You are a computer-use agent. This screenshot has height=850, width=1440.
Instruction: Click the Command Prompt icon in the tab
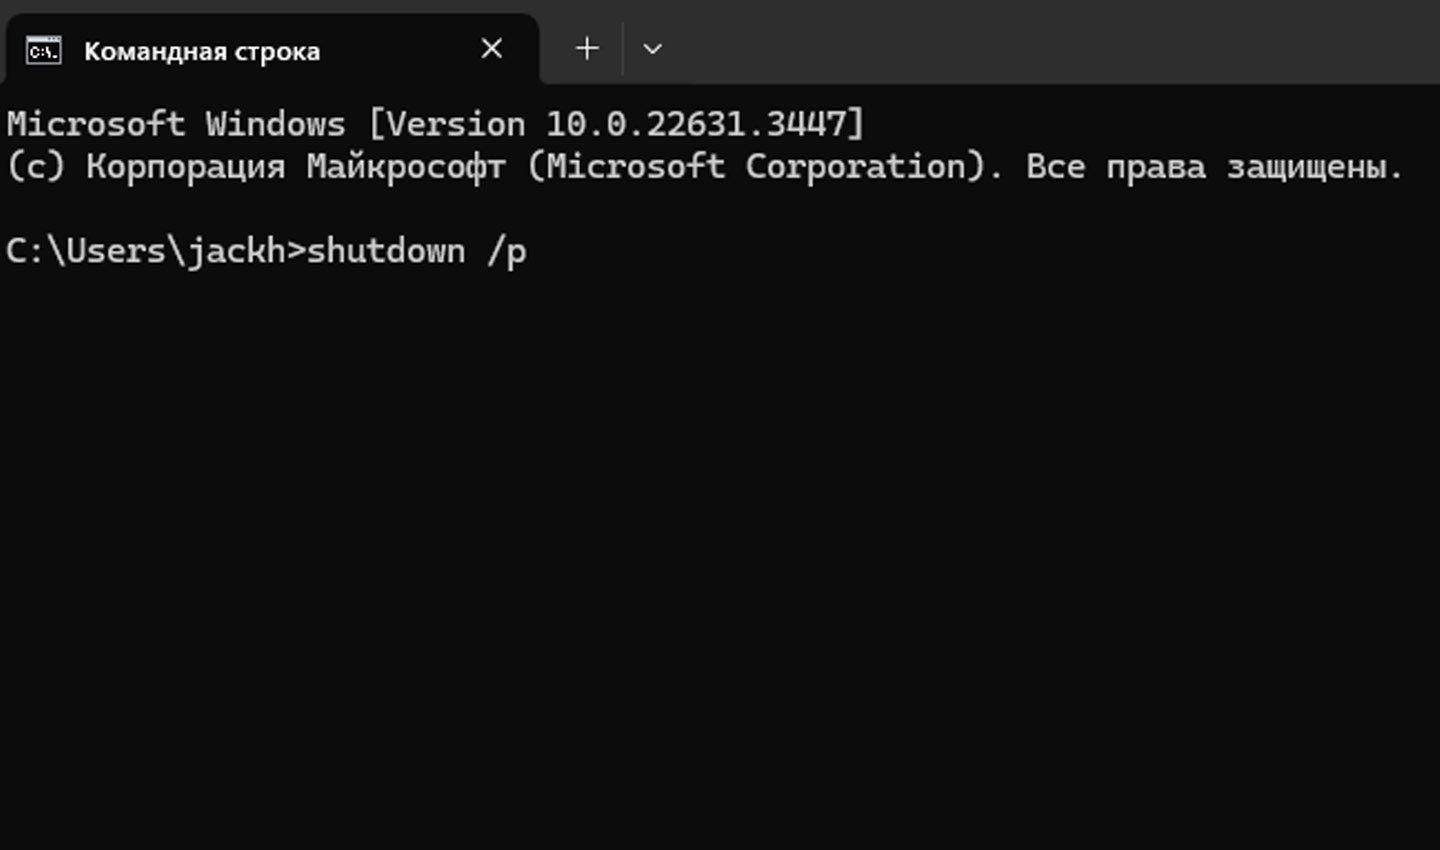[43, 50]
